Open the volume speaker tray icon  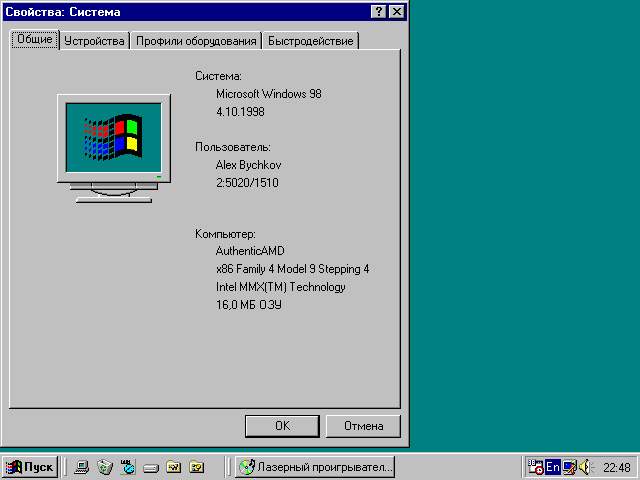tap(585, 467)
